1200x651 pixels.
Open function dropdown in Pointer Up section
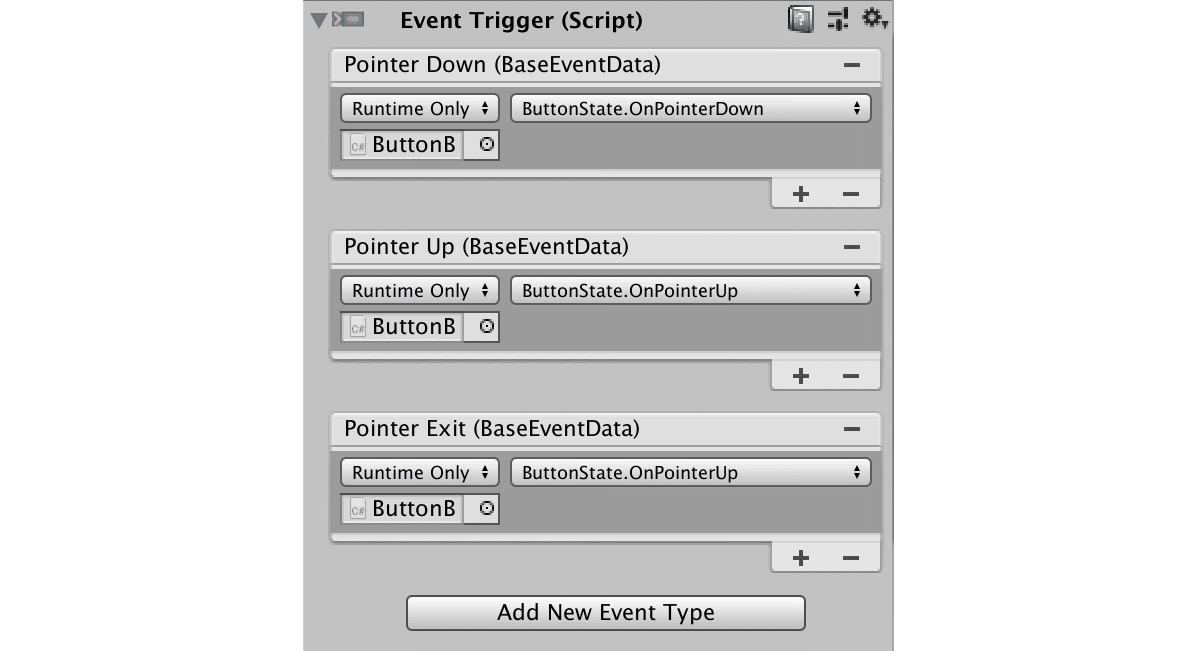[x=690, y=291]
